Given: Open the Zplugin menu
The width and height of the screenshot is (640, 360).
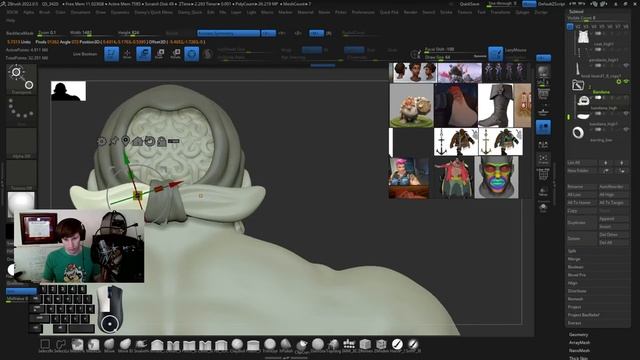Looking at the screenshot, I should coord(522,12).
